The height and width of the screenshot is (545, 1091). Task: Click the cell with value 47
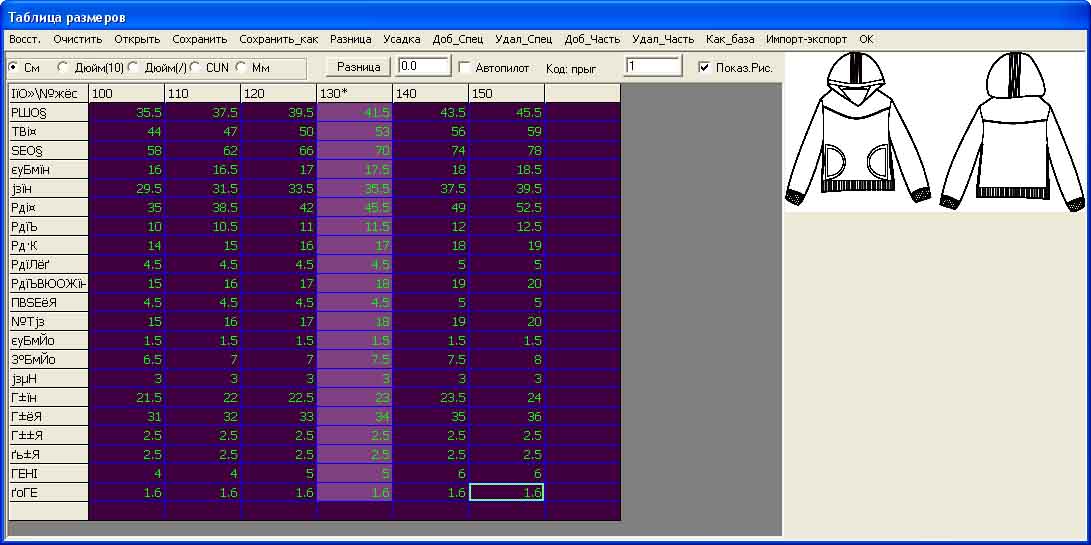(x=202, y=132)
